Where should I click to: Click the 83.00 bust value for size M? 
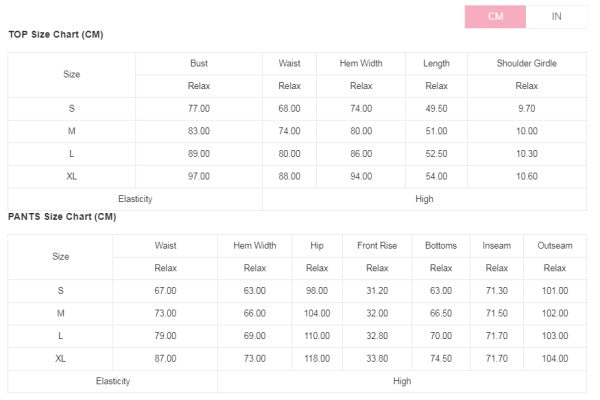(199, 131)
